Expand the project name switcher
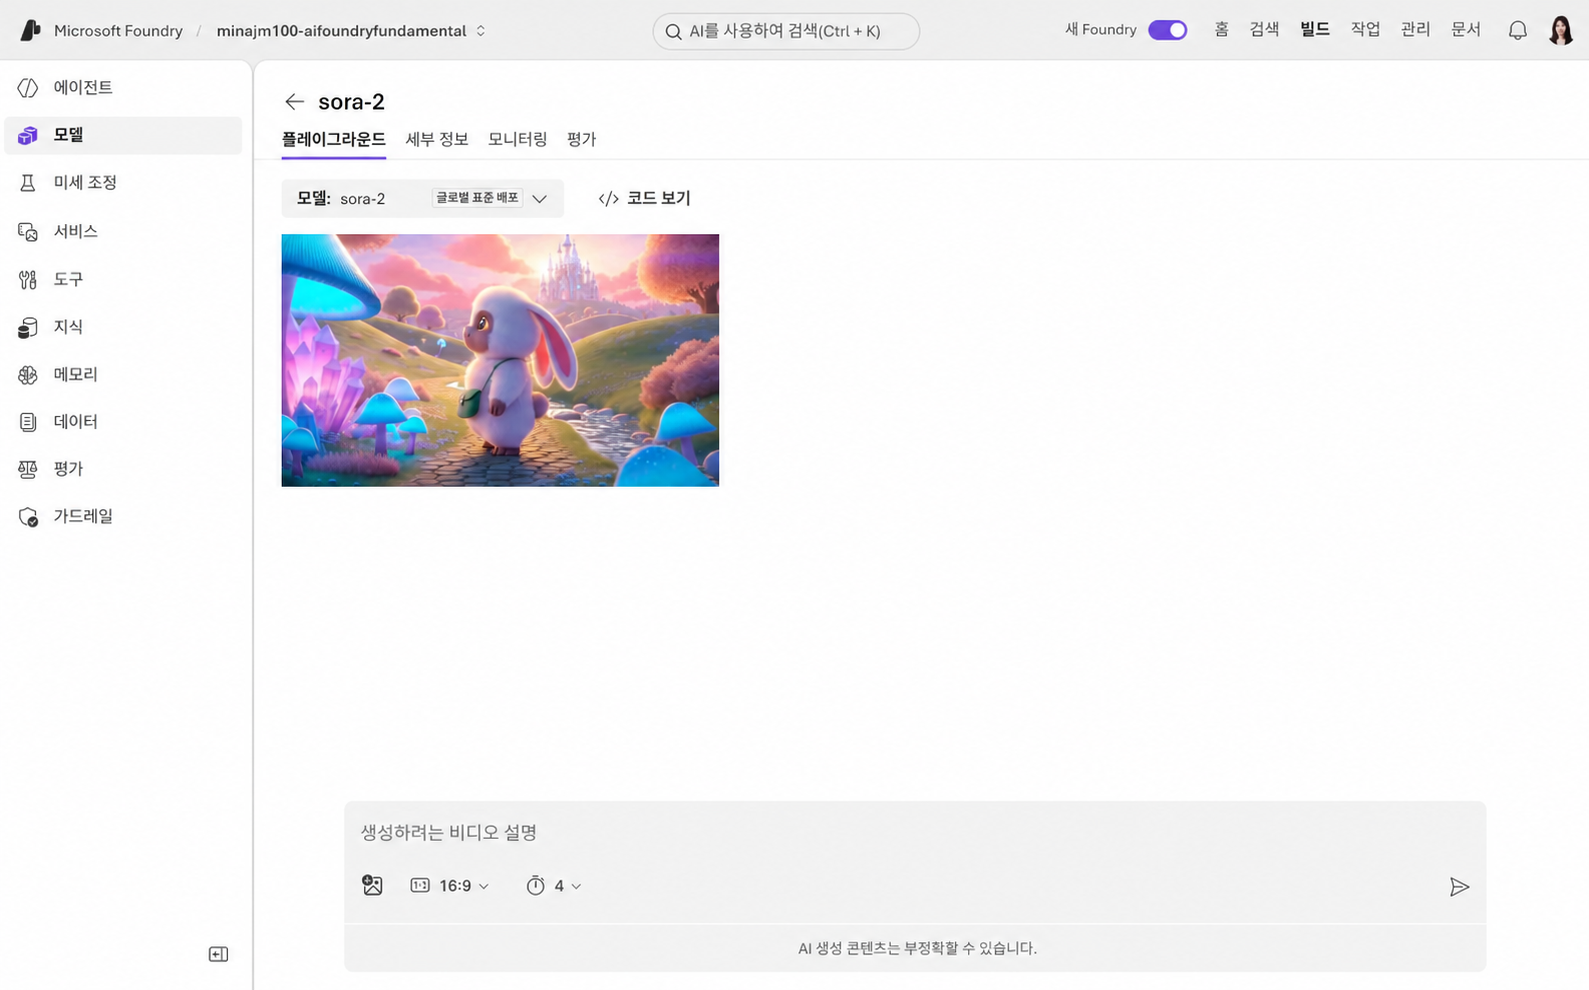 [481, 31]
